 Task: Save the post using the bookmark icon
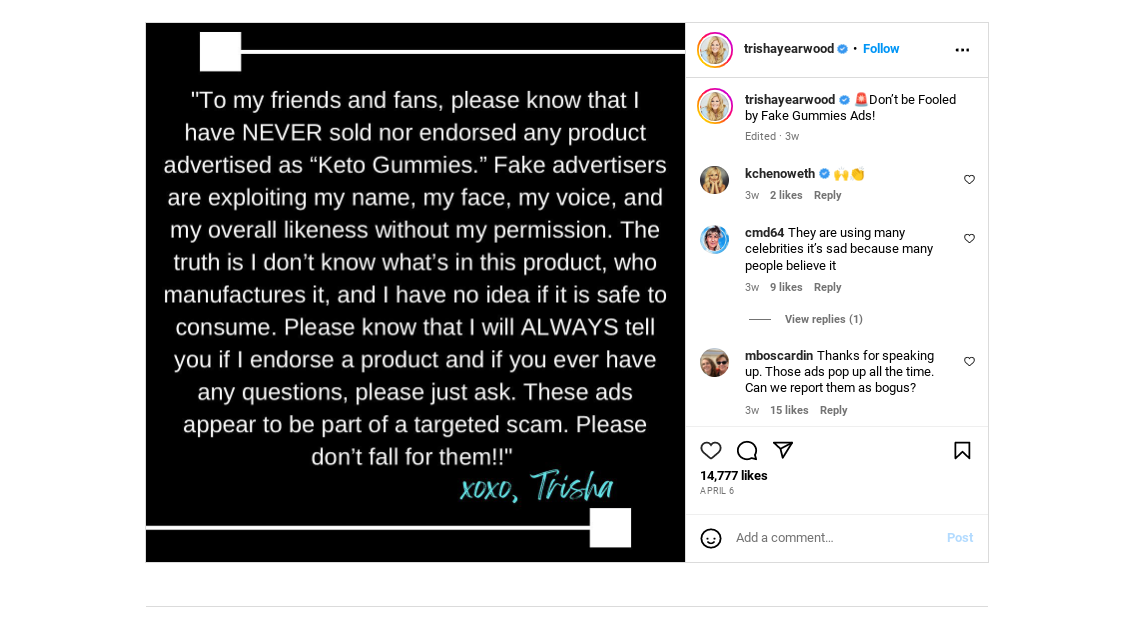(x=962, y=450)
